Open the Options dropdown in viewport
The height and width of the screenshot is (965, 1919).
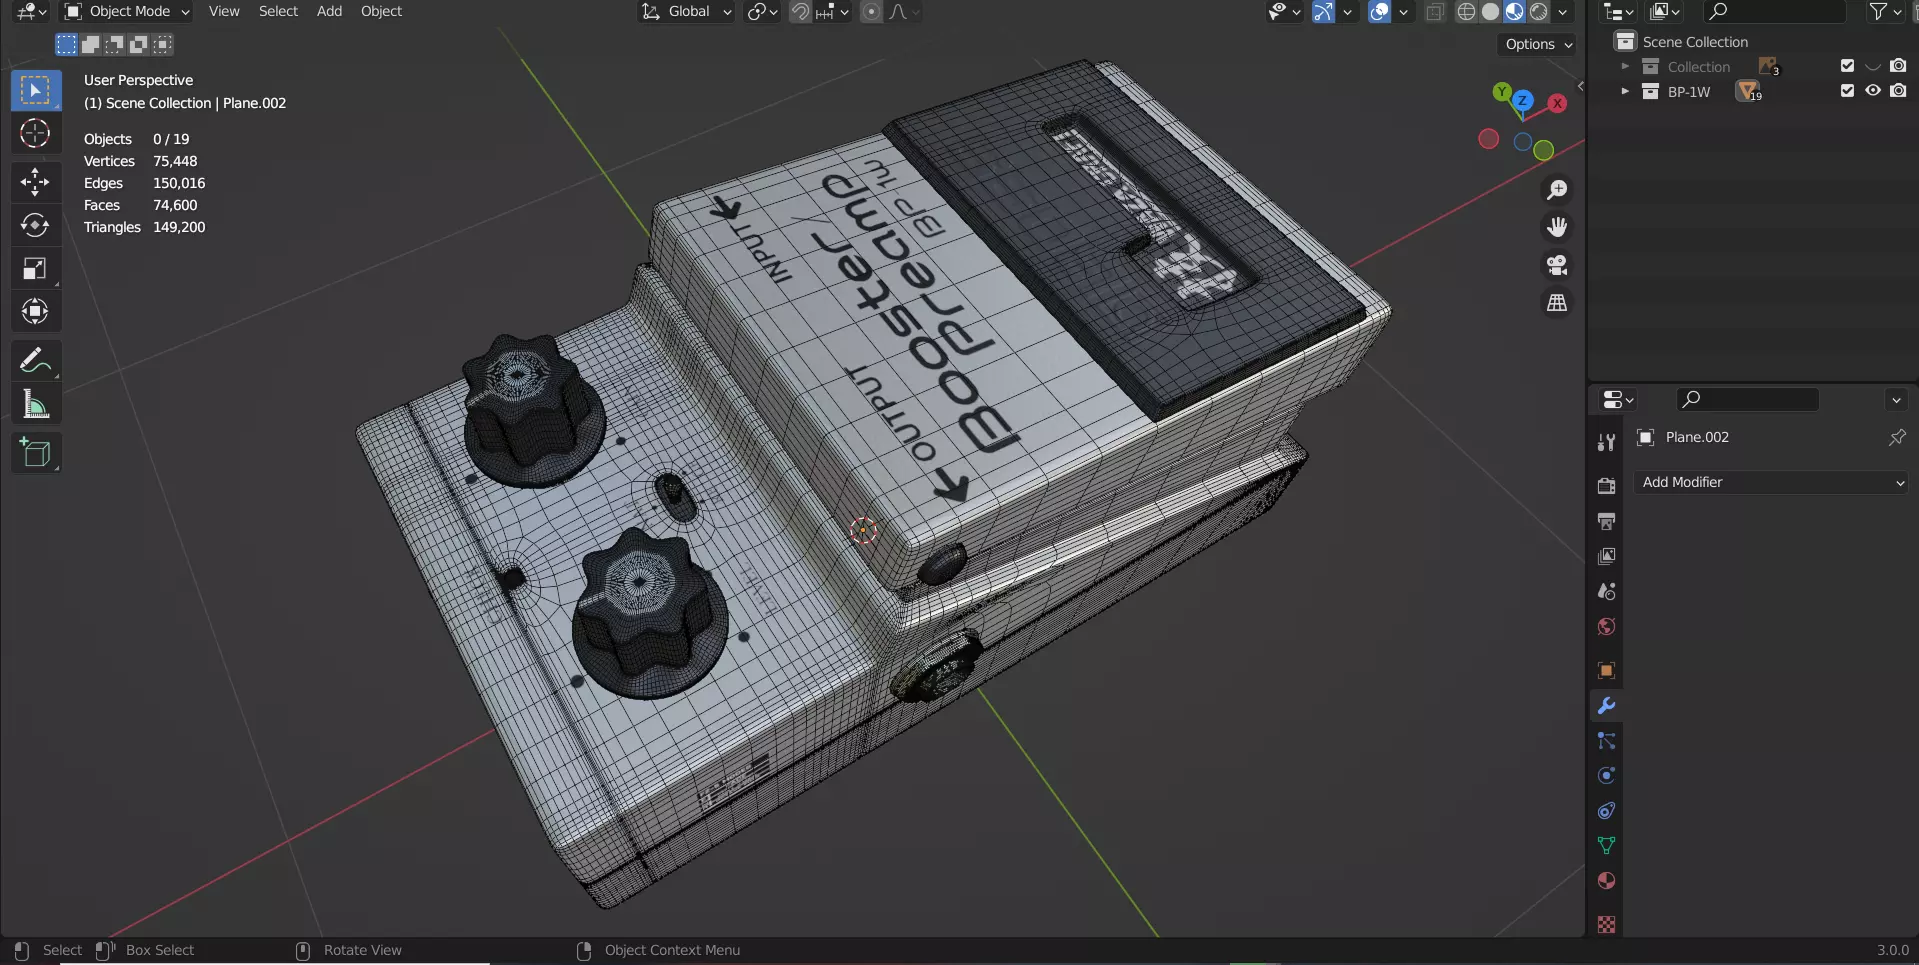point(1538,44)
